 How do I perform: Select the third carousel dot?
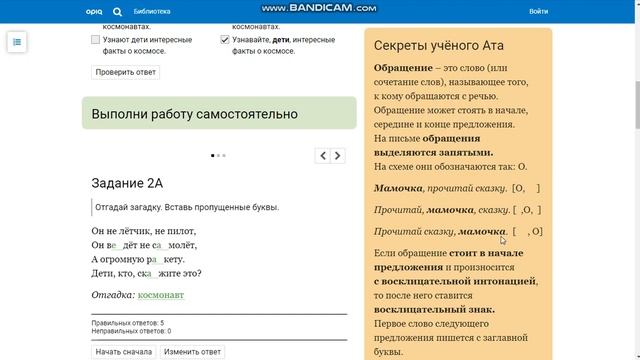coord(224,156)
